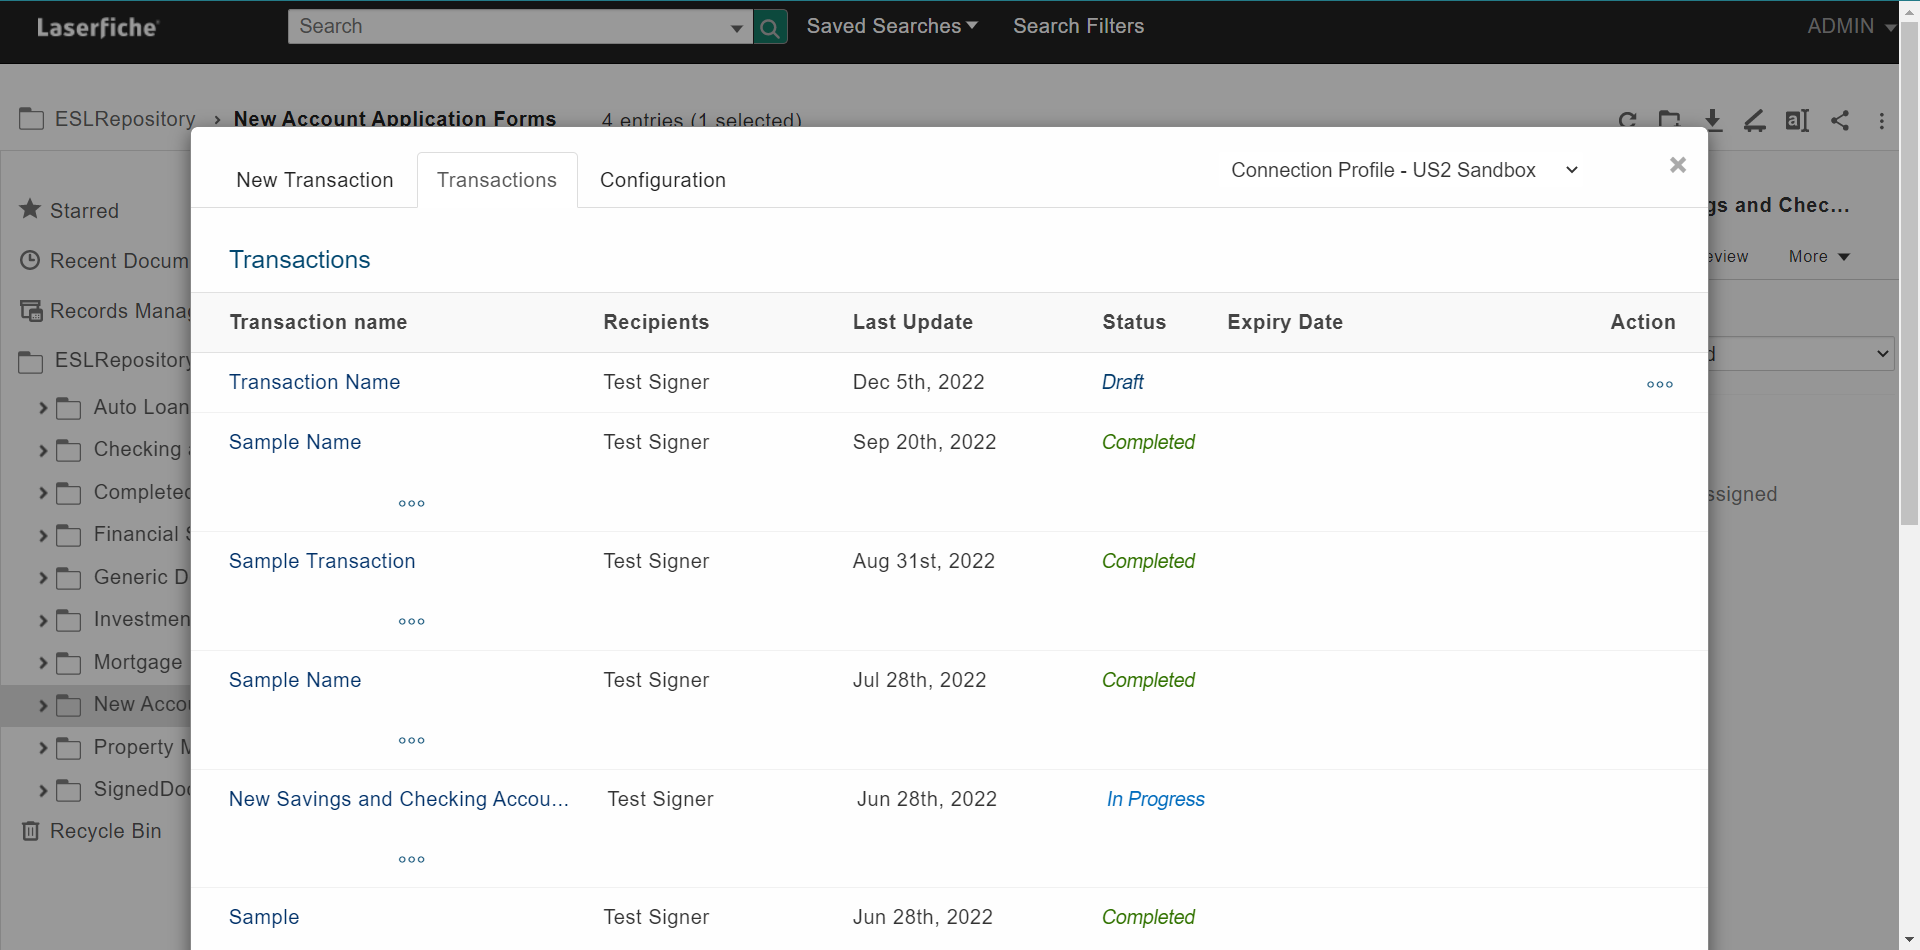This screenshot has height=950, width=1920.
Task: Click the Draft status text
Action: pyautogui.click(x=1122, y=382)
